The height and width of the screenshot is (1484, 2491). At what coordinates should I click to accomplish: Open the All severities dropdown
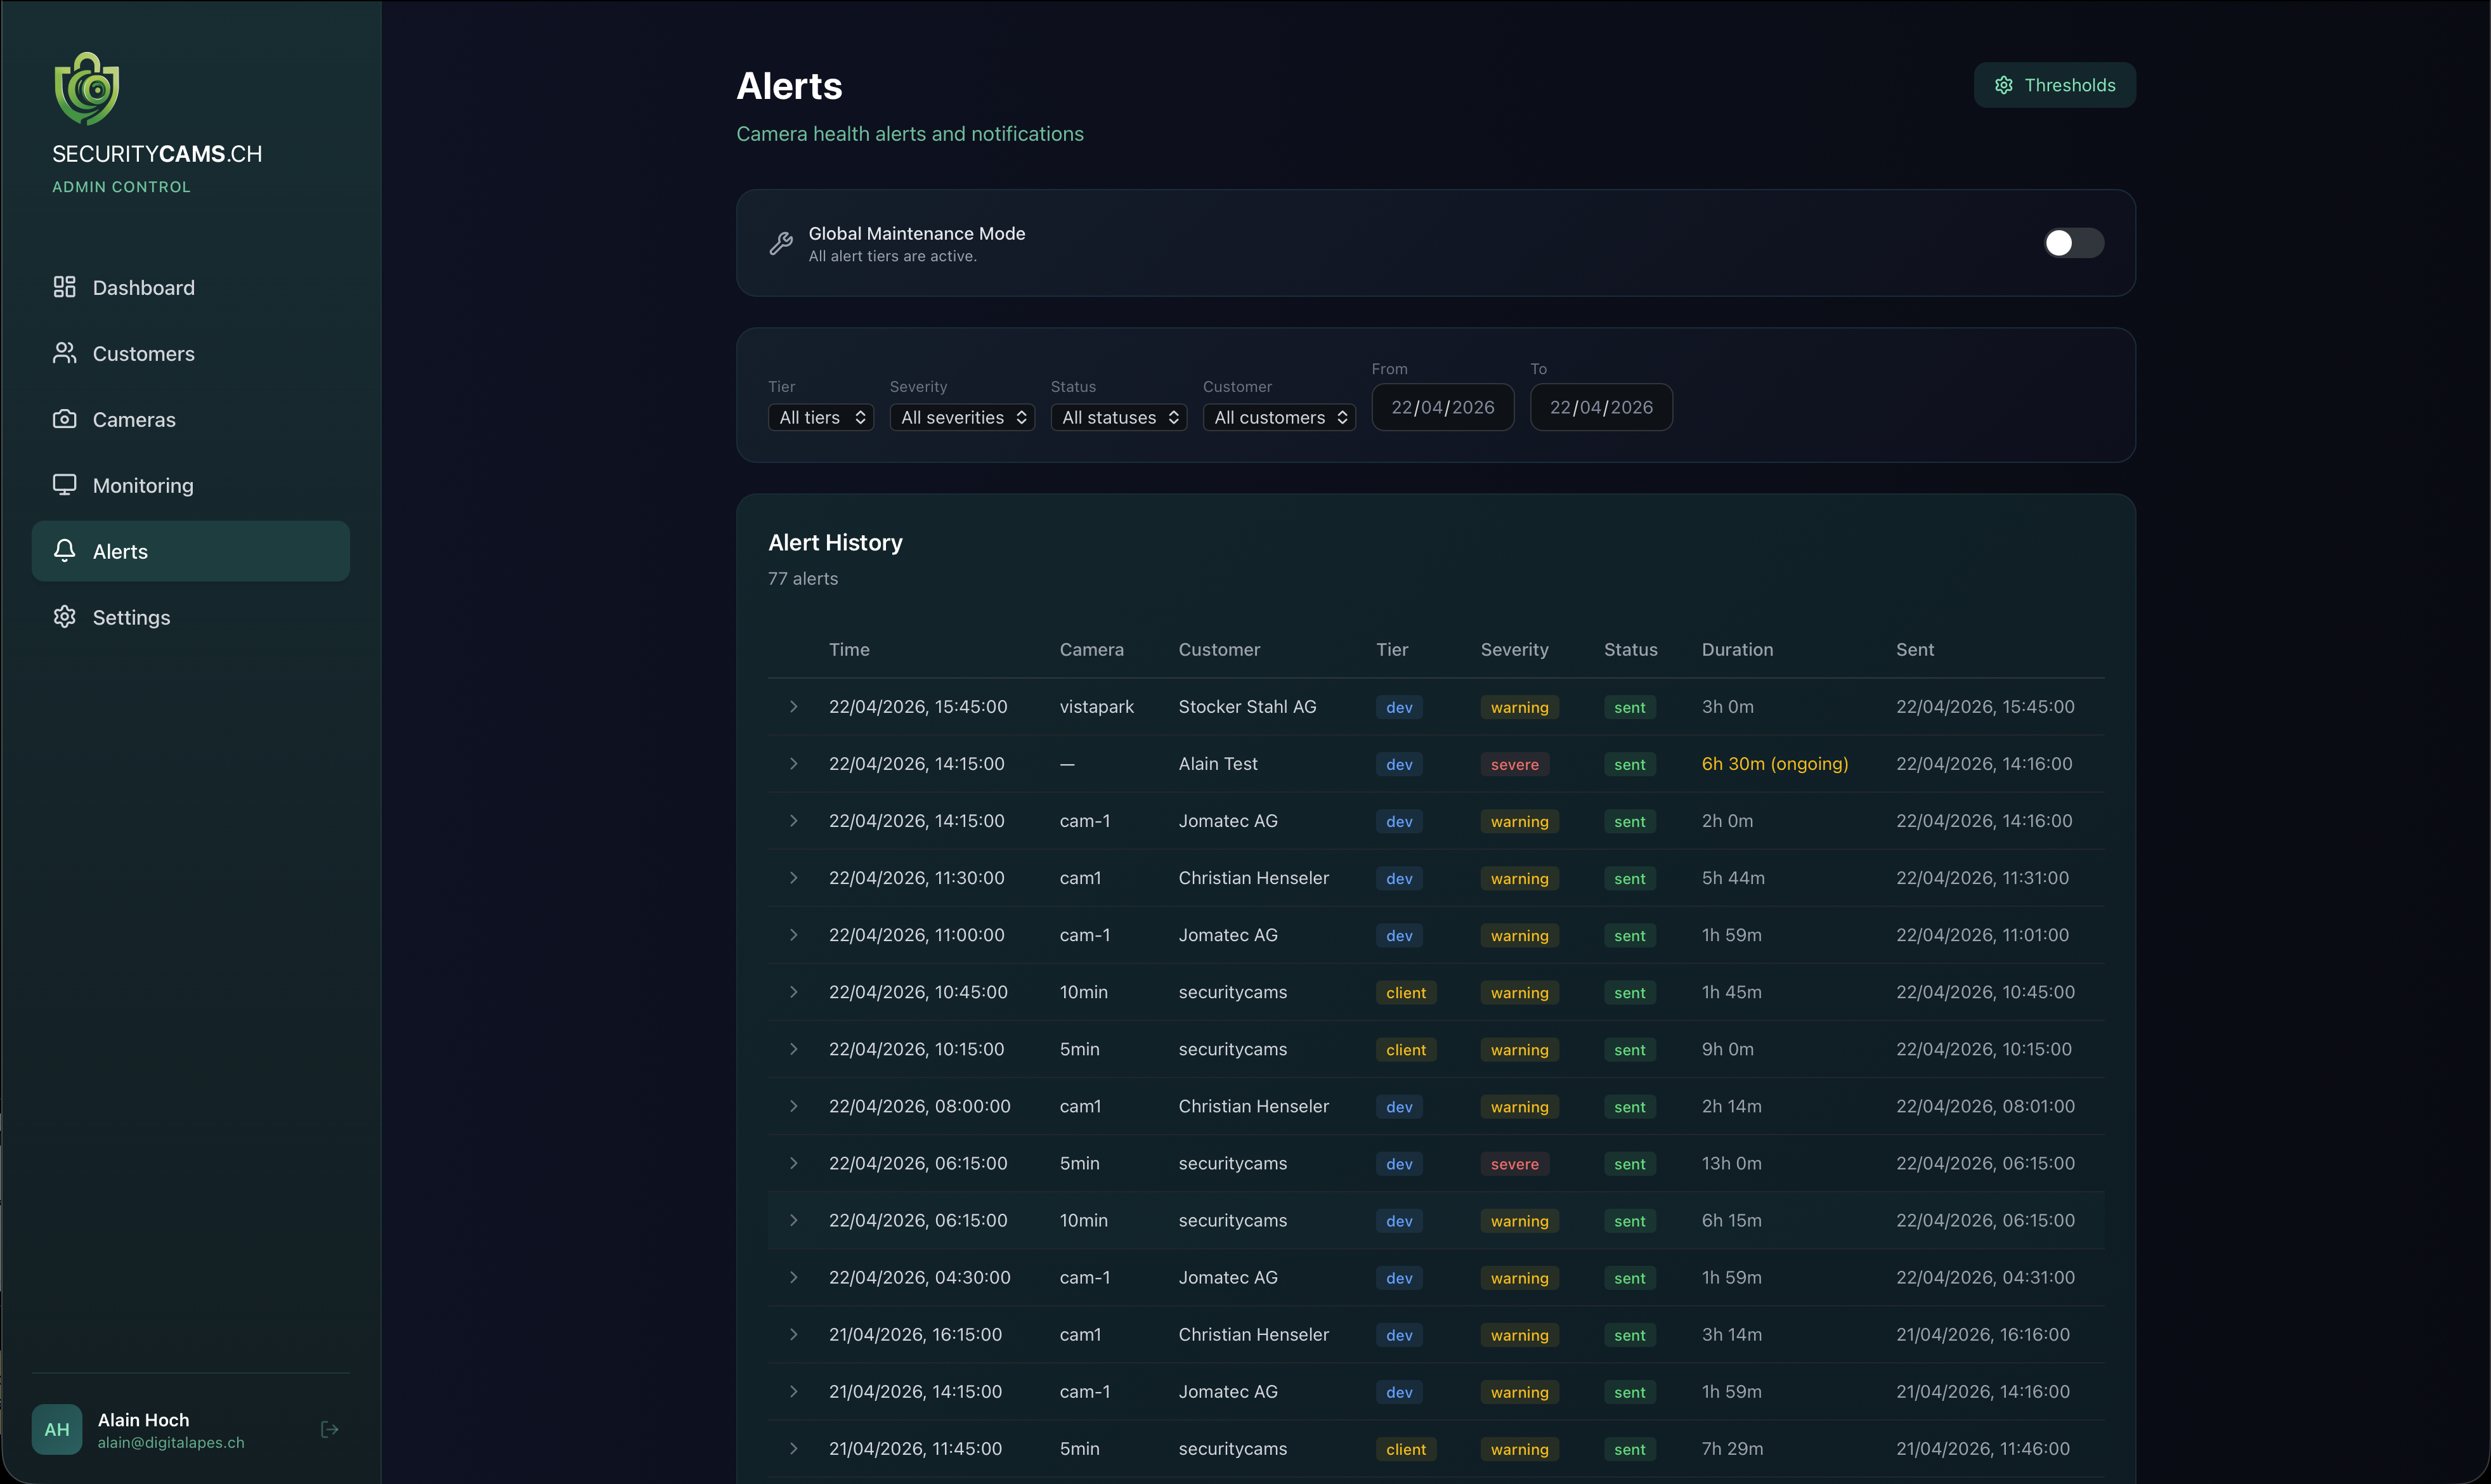tap(961, 417)
